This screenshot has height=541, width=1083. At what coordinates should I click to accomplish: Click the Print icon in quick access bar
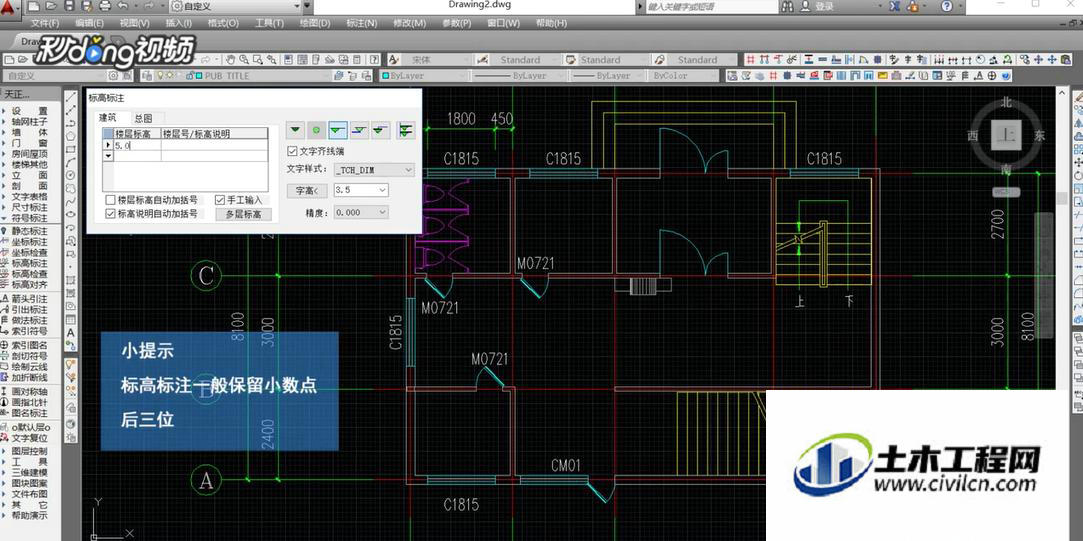[x=104, y=6]
